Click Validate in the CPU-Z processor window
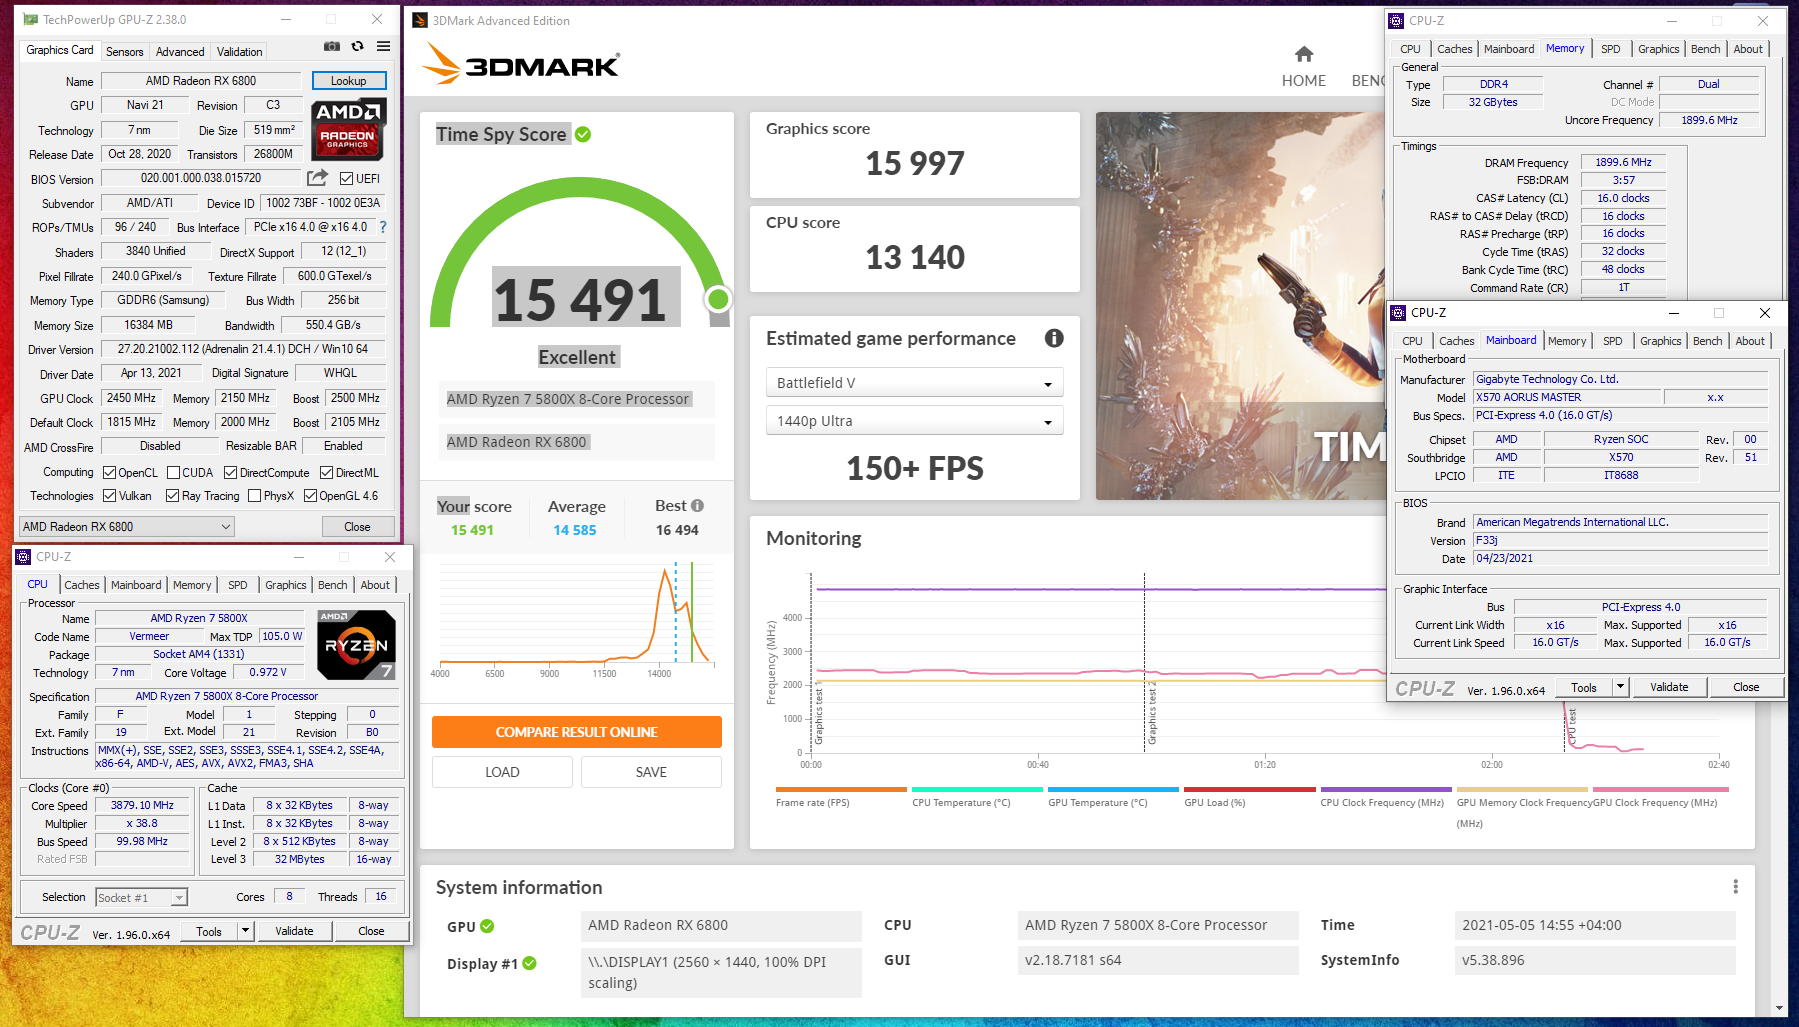1799x1027 pixels. (x=294, y=931)
